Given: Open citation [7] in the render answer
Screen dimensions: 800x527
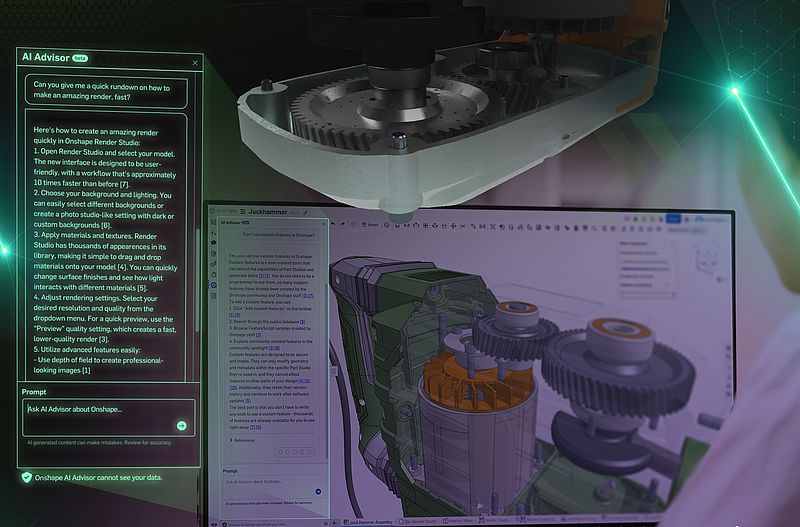Looking at the screenshot, I should pos(125,184).
